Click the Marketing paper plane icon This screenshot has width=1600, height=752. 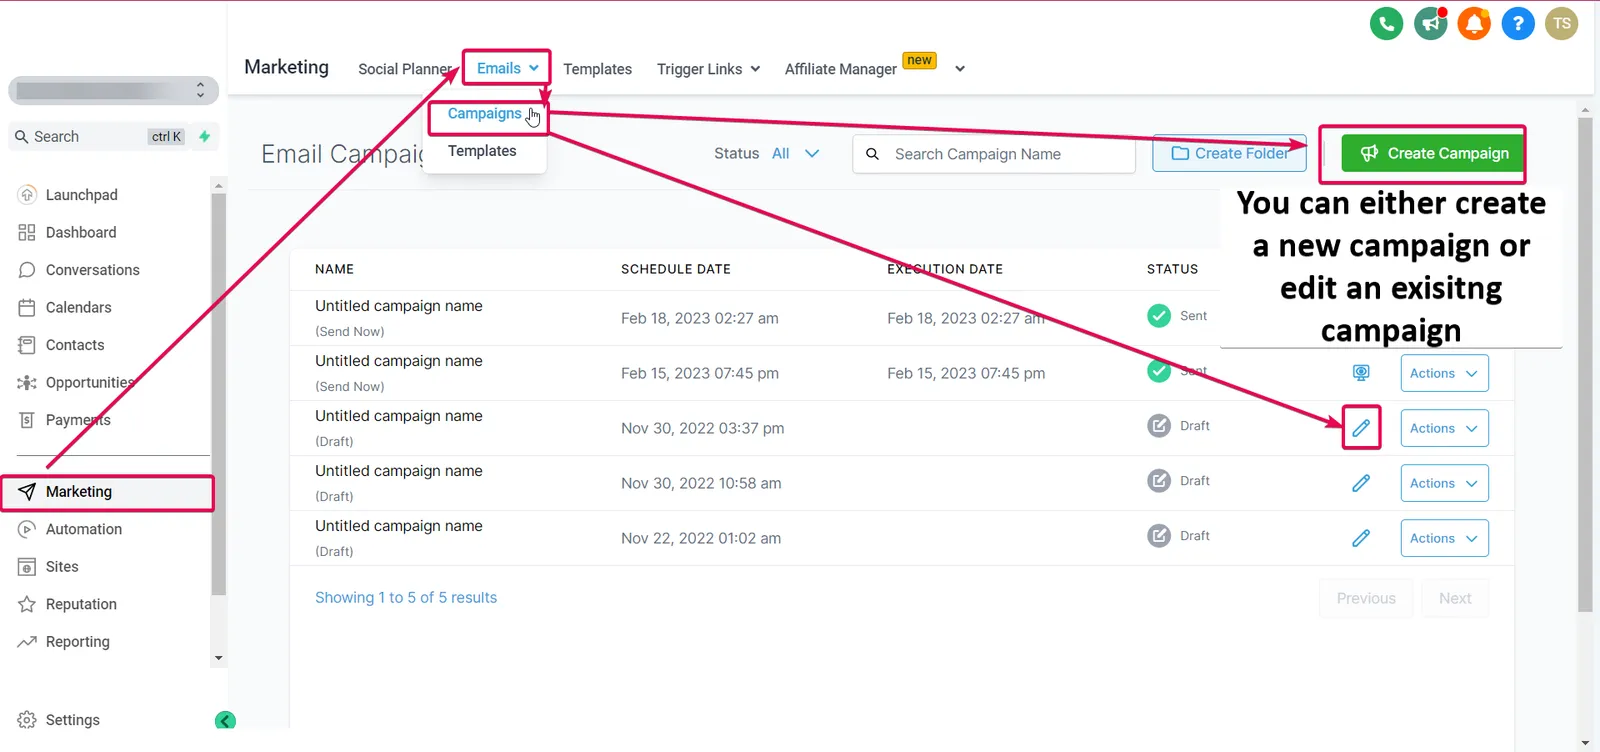pyautogui.click(x=27, y=492)
